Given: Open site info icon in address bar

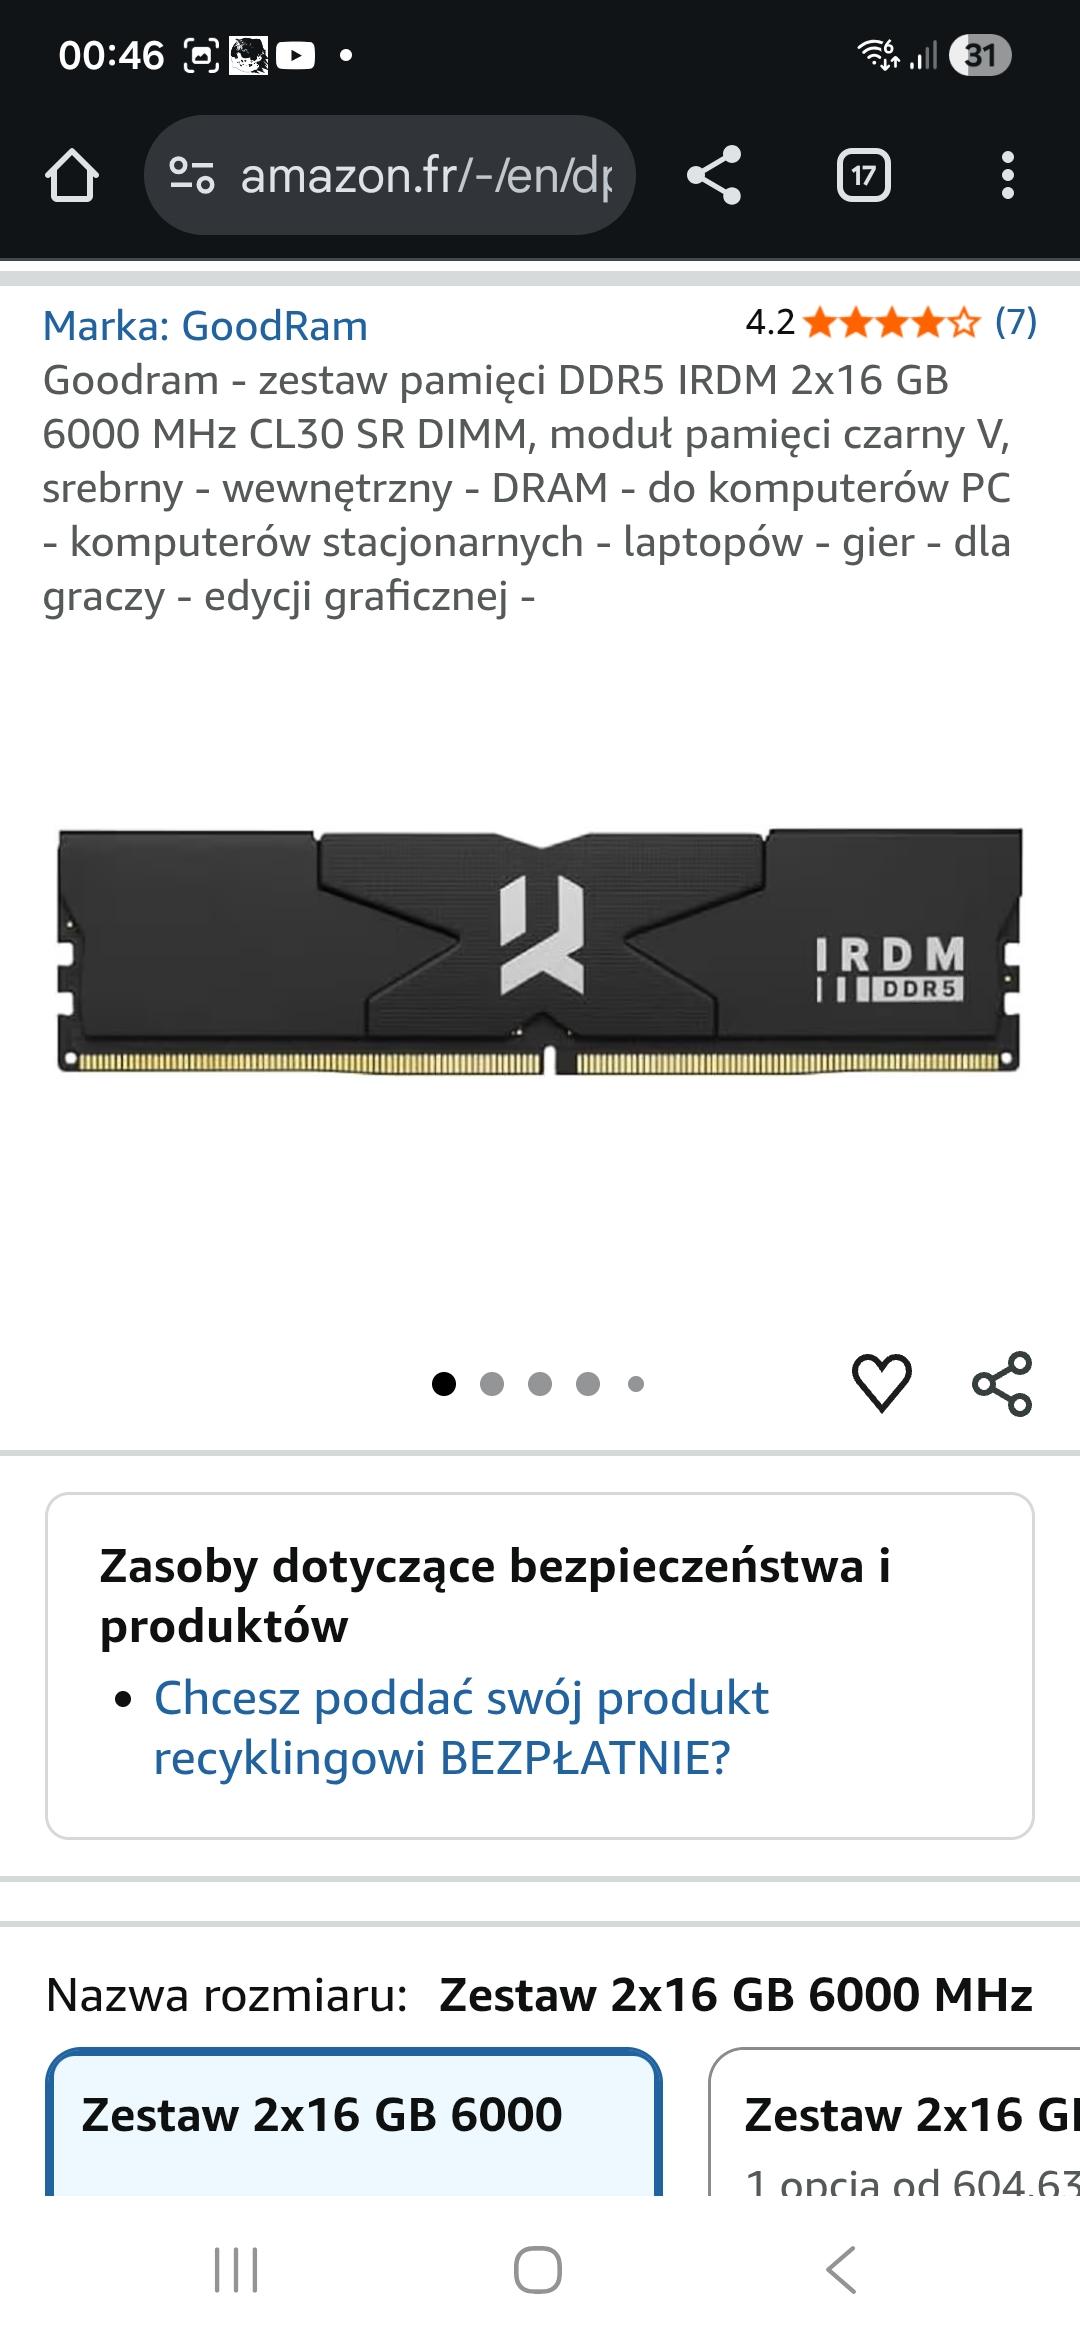Looking at the screenshot, I should tap(191, 175).
